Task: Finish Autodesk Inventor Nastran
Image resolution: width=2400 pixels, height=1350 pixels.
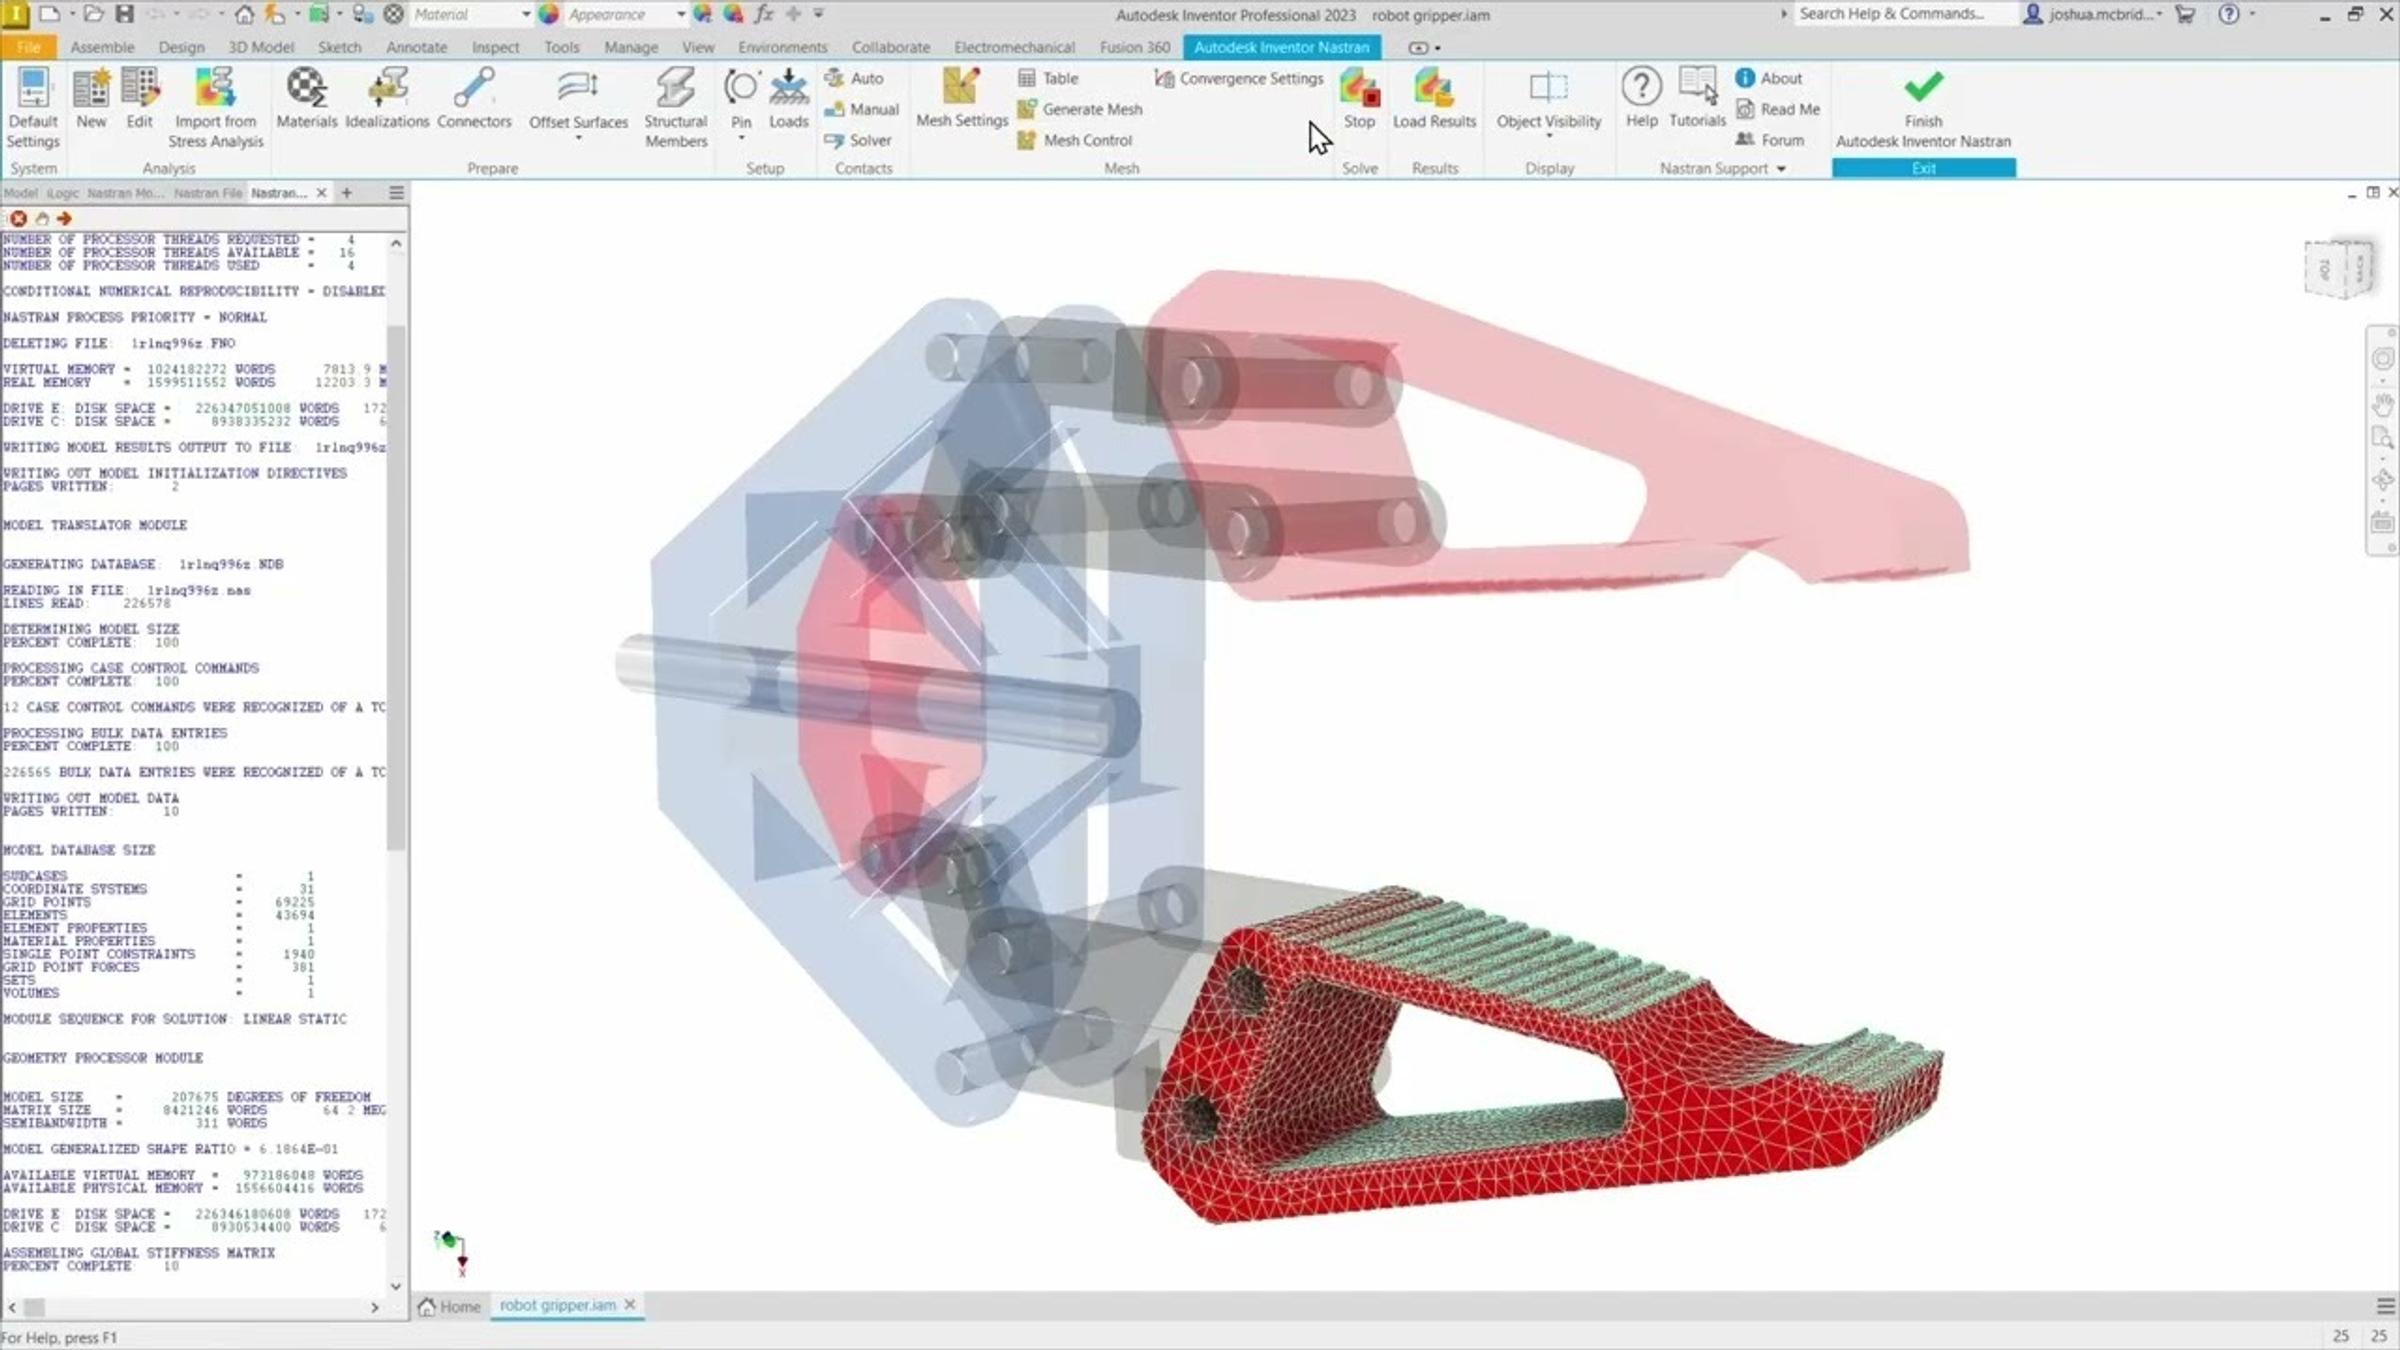Action: point(1923,108)
